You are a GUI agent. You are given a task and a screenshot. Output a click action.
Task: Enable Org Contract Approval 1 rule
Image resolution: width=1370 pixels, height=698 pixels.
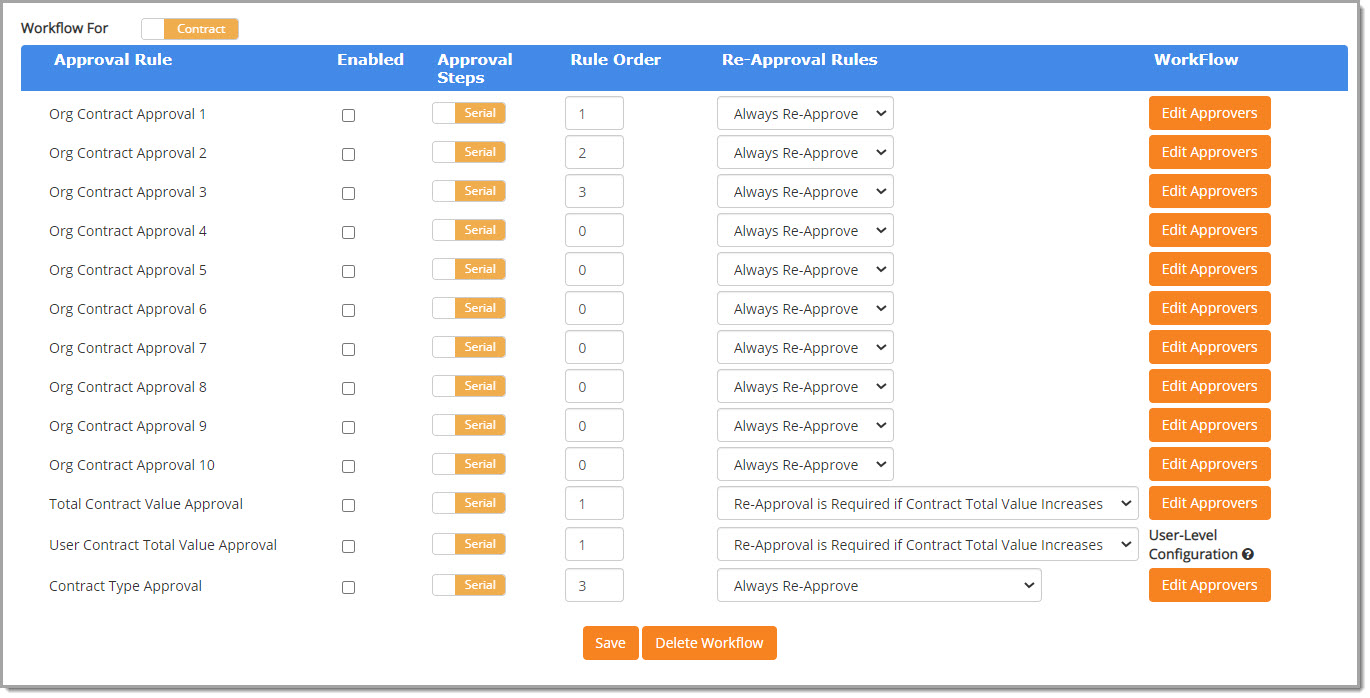coord(348,115)
